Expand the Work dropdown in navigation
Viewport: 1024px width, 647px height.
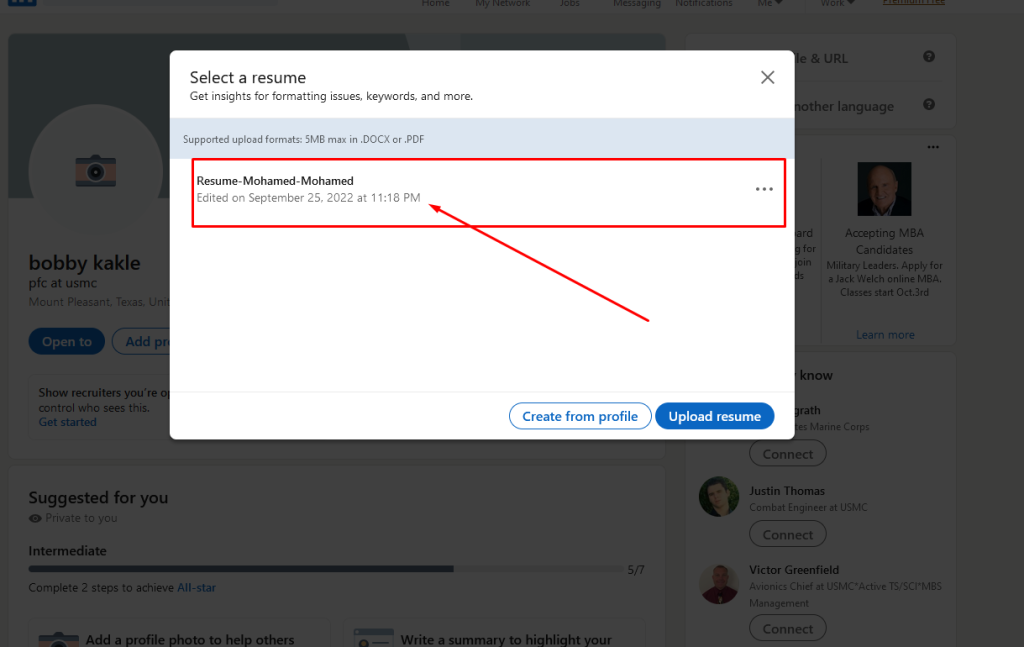coord(838,4)
